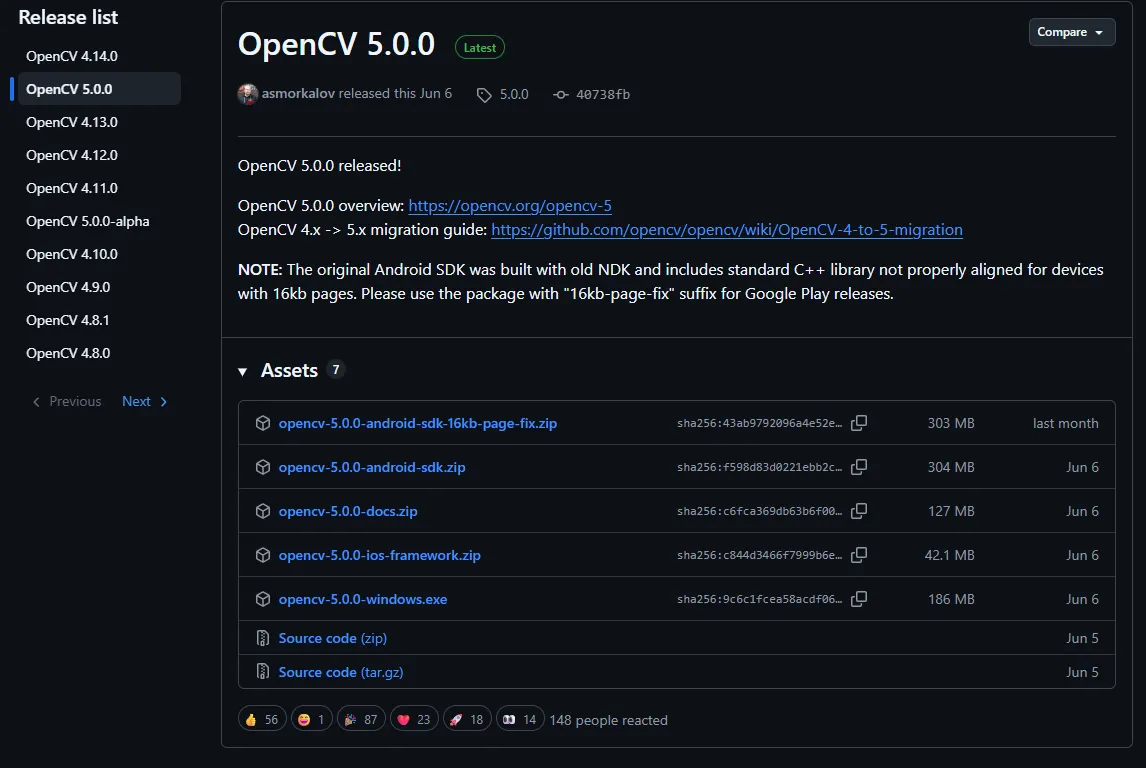Select OpenCV 4.13.0 in release list
Screen dimensions: 1146x768
(99, 122)
